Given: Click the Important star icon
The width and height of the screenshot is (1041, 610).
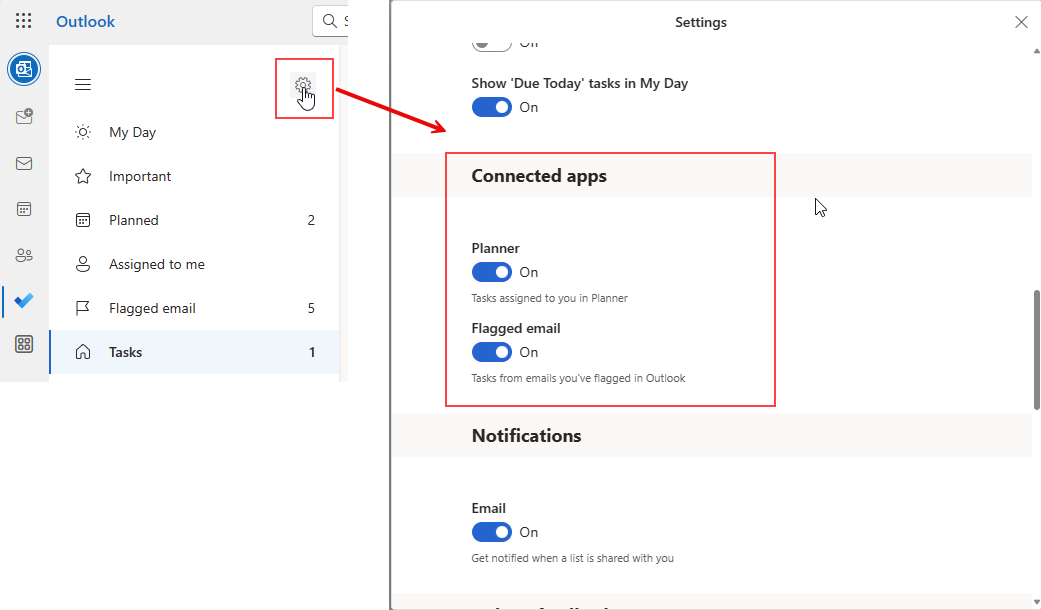Looking at the screenshot, I should coord(82,175).
